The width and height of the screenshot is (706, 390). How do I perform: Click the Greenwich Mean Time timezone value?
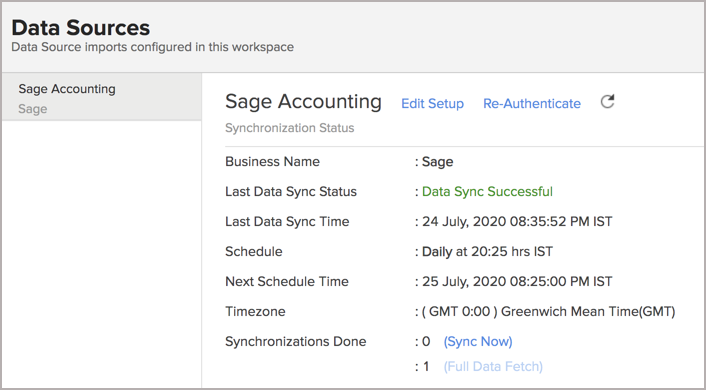(548, 312)
